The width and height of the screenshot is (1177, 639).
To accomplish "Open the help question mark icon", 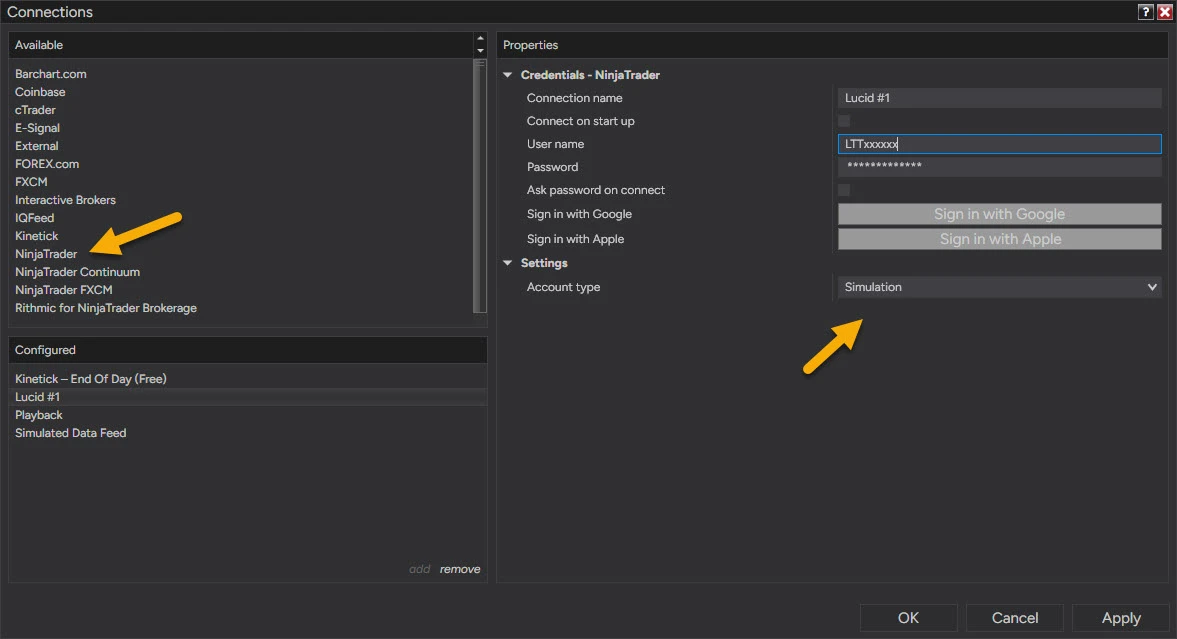I will click(x=1145, y=12).
